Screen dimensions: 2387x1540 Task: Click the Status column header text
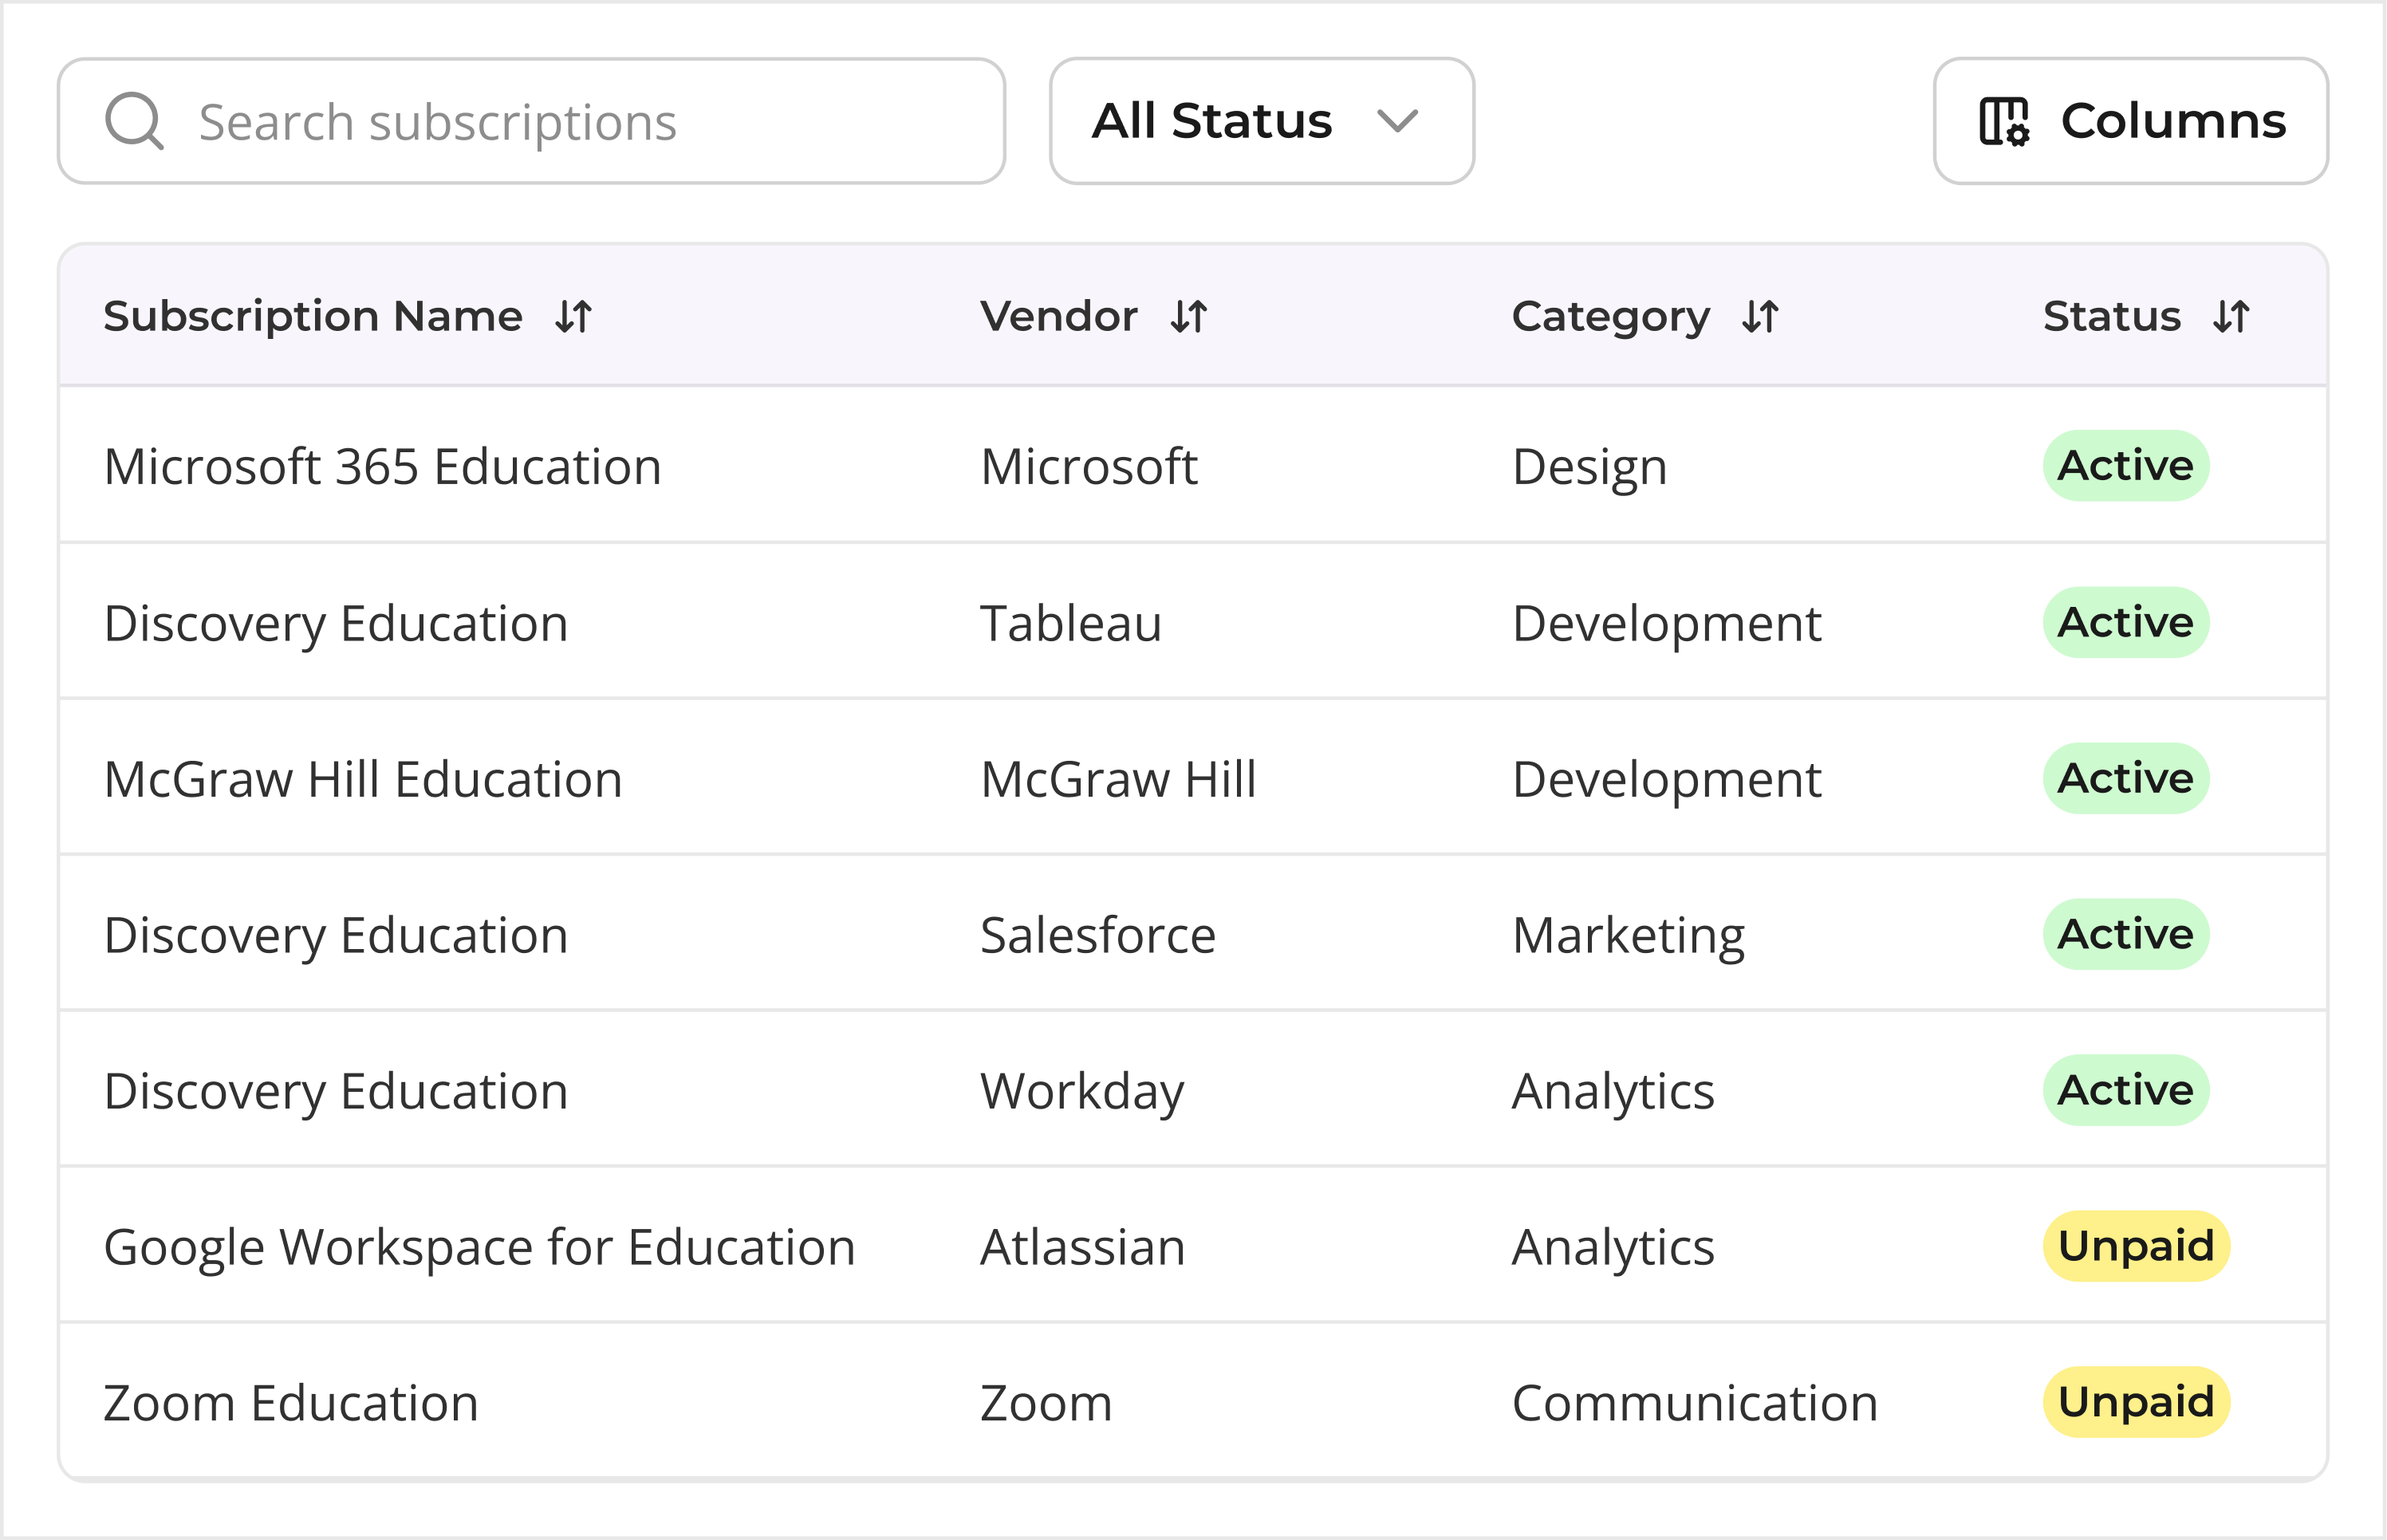[2112, 316]
